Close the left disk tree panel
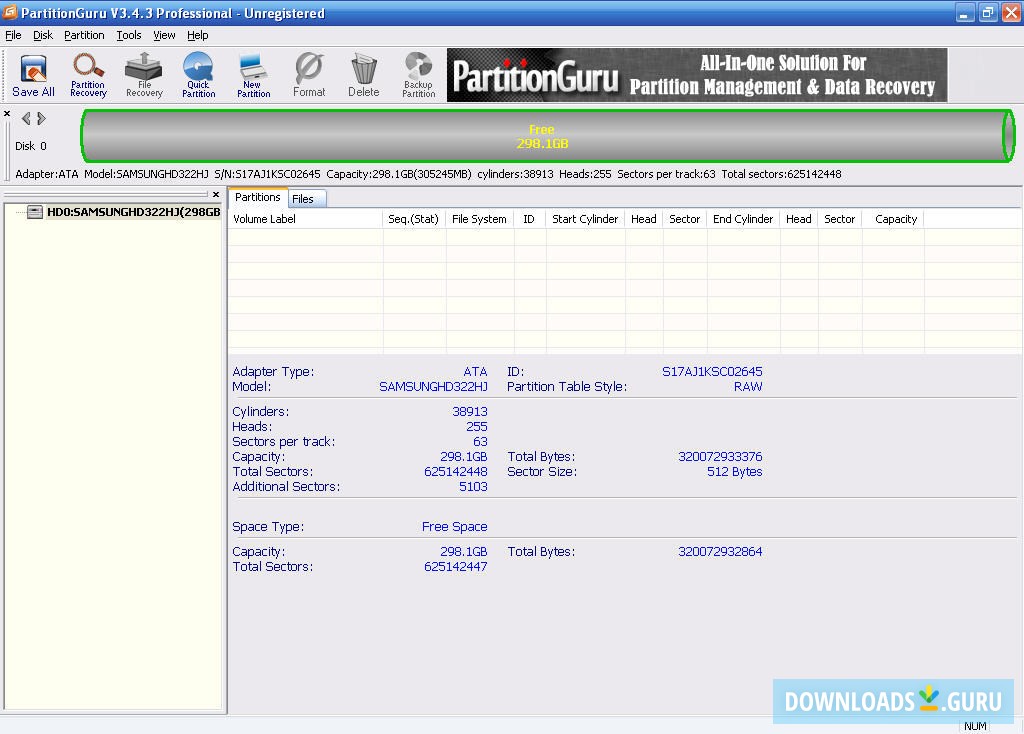The width and height of the screenshot is (1024, 734). (216, 195)
